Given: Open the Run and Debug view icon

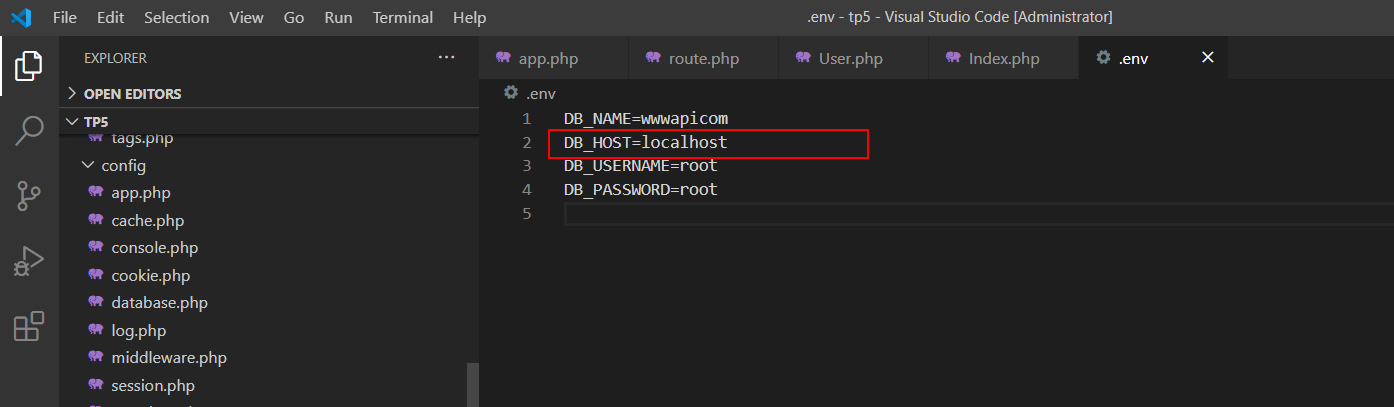Looking at the screenshot, I should click(29, 261).
